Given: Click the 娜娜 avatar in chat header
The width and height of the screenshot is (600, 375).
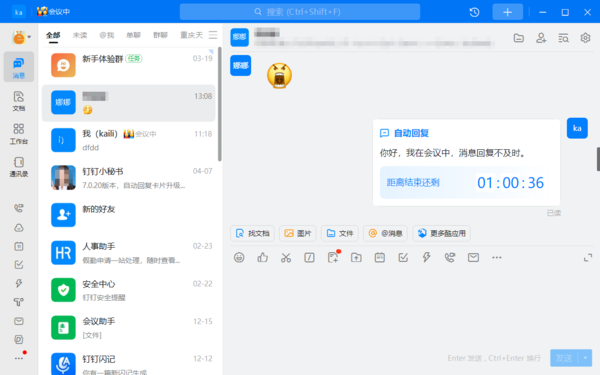Looking at the screenshot, I should coord(240,37).
